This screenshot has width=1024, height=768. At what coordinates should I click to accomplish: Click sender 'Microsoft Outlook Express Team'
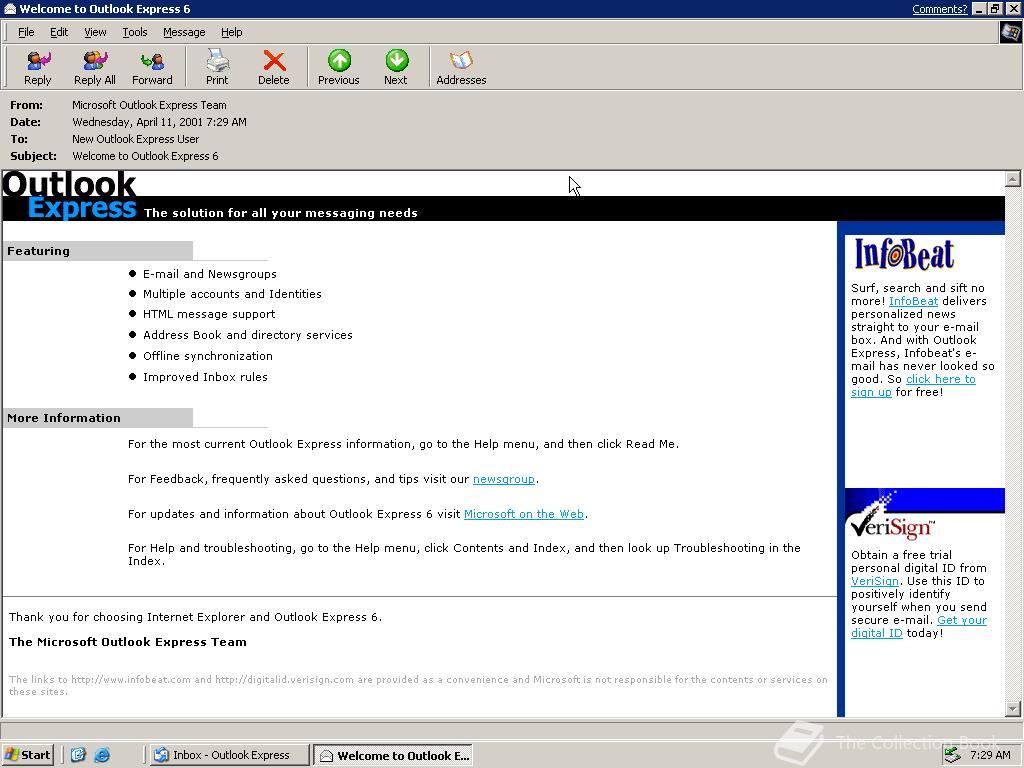[149, 105]
